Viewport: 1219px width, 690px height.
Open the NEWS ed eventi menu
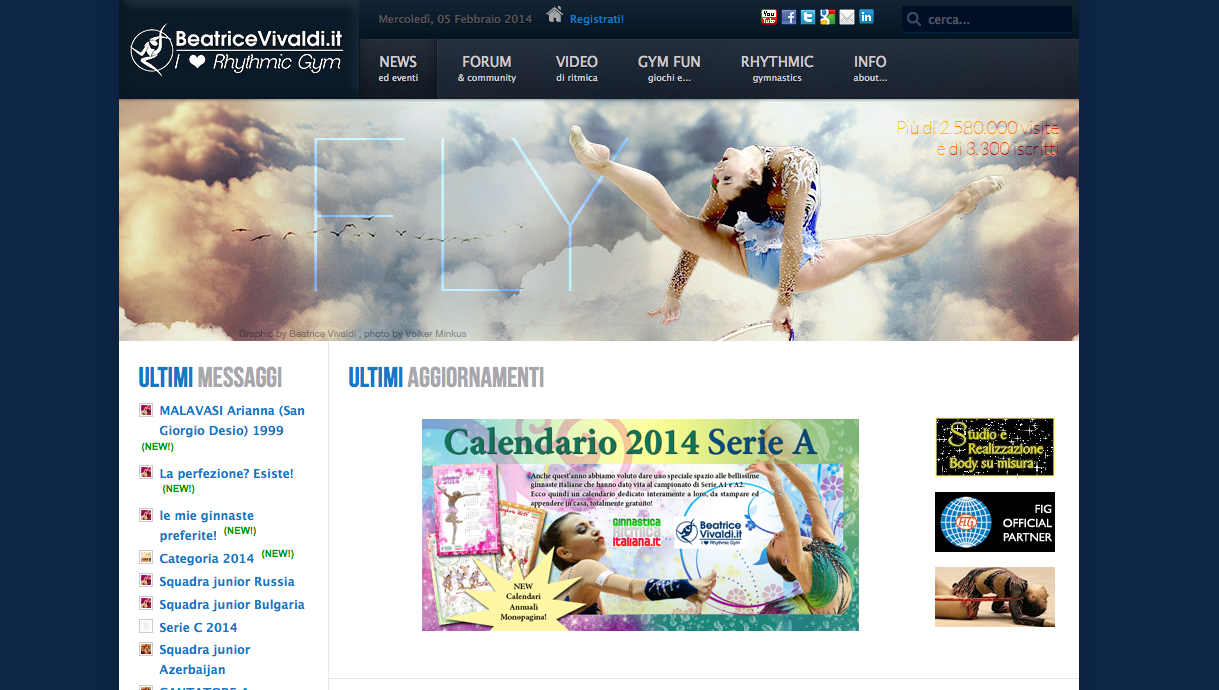pyautogui.click(x=398, y=69)
